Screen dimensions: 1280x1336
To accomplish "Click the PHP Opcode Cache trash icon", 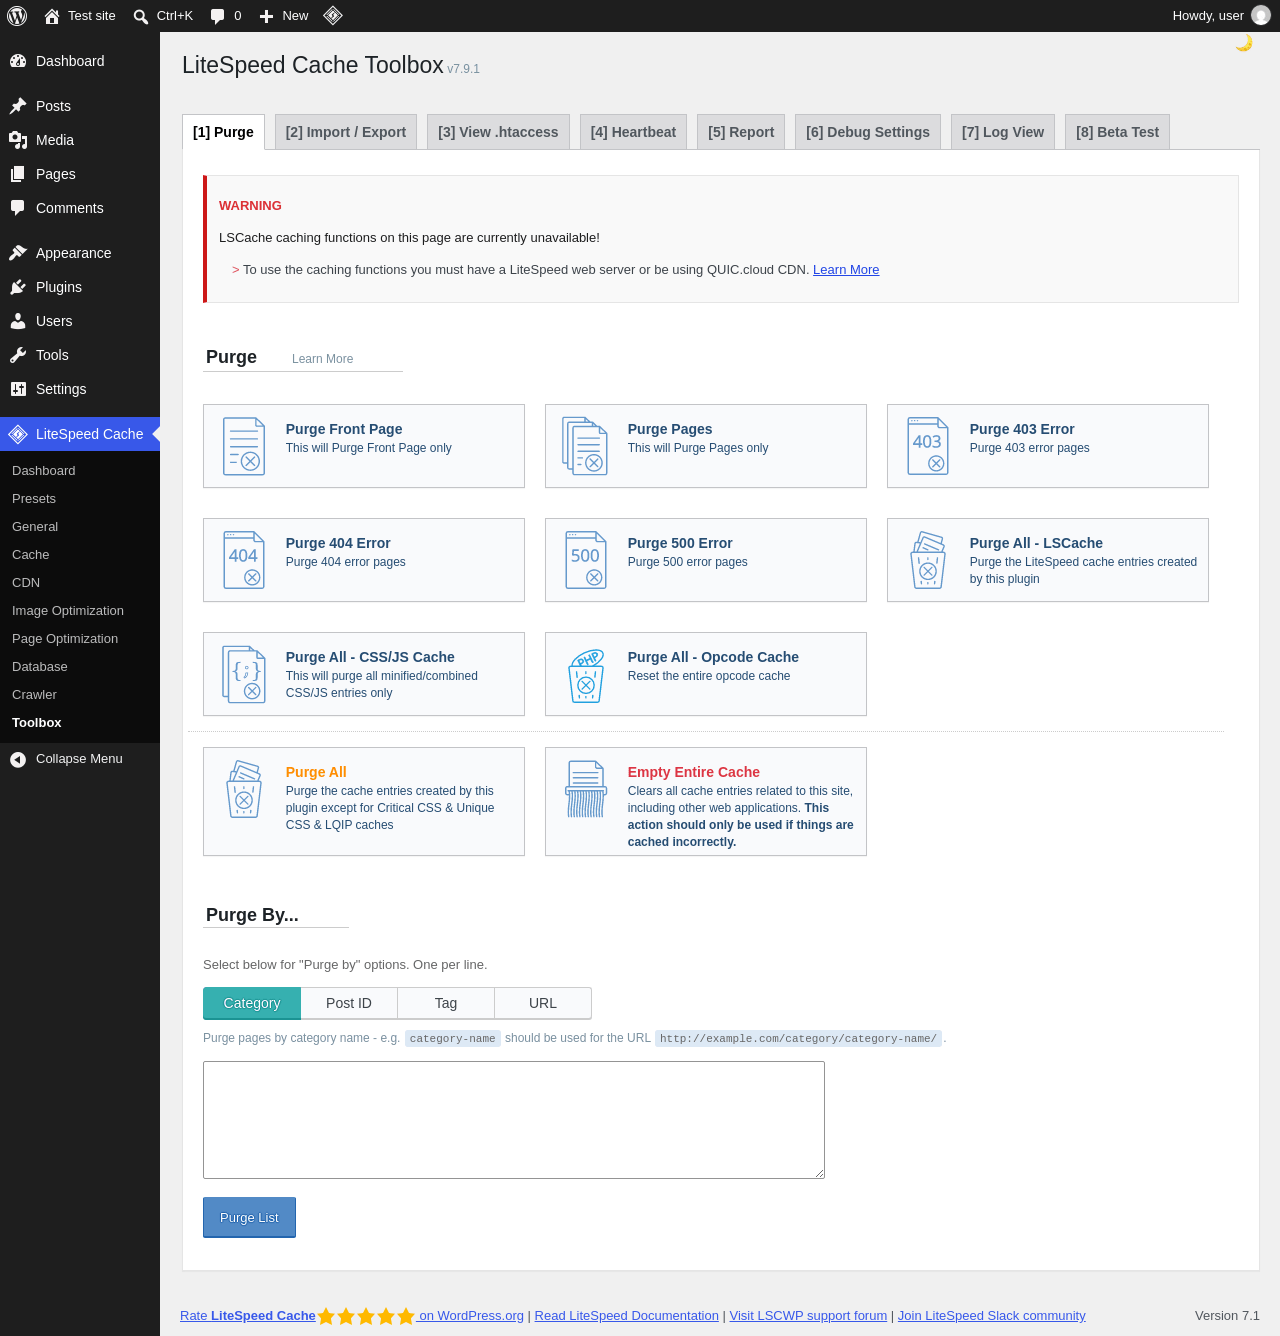I will (x=586, y=675).
